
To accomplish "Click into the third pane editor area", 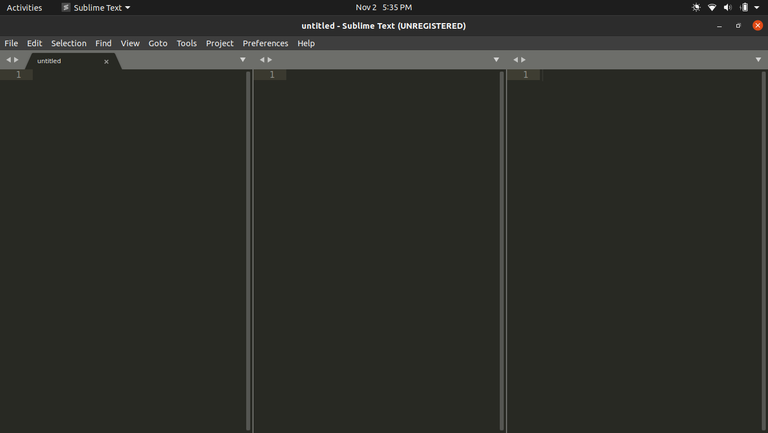I will [x=651, y=251].
